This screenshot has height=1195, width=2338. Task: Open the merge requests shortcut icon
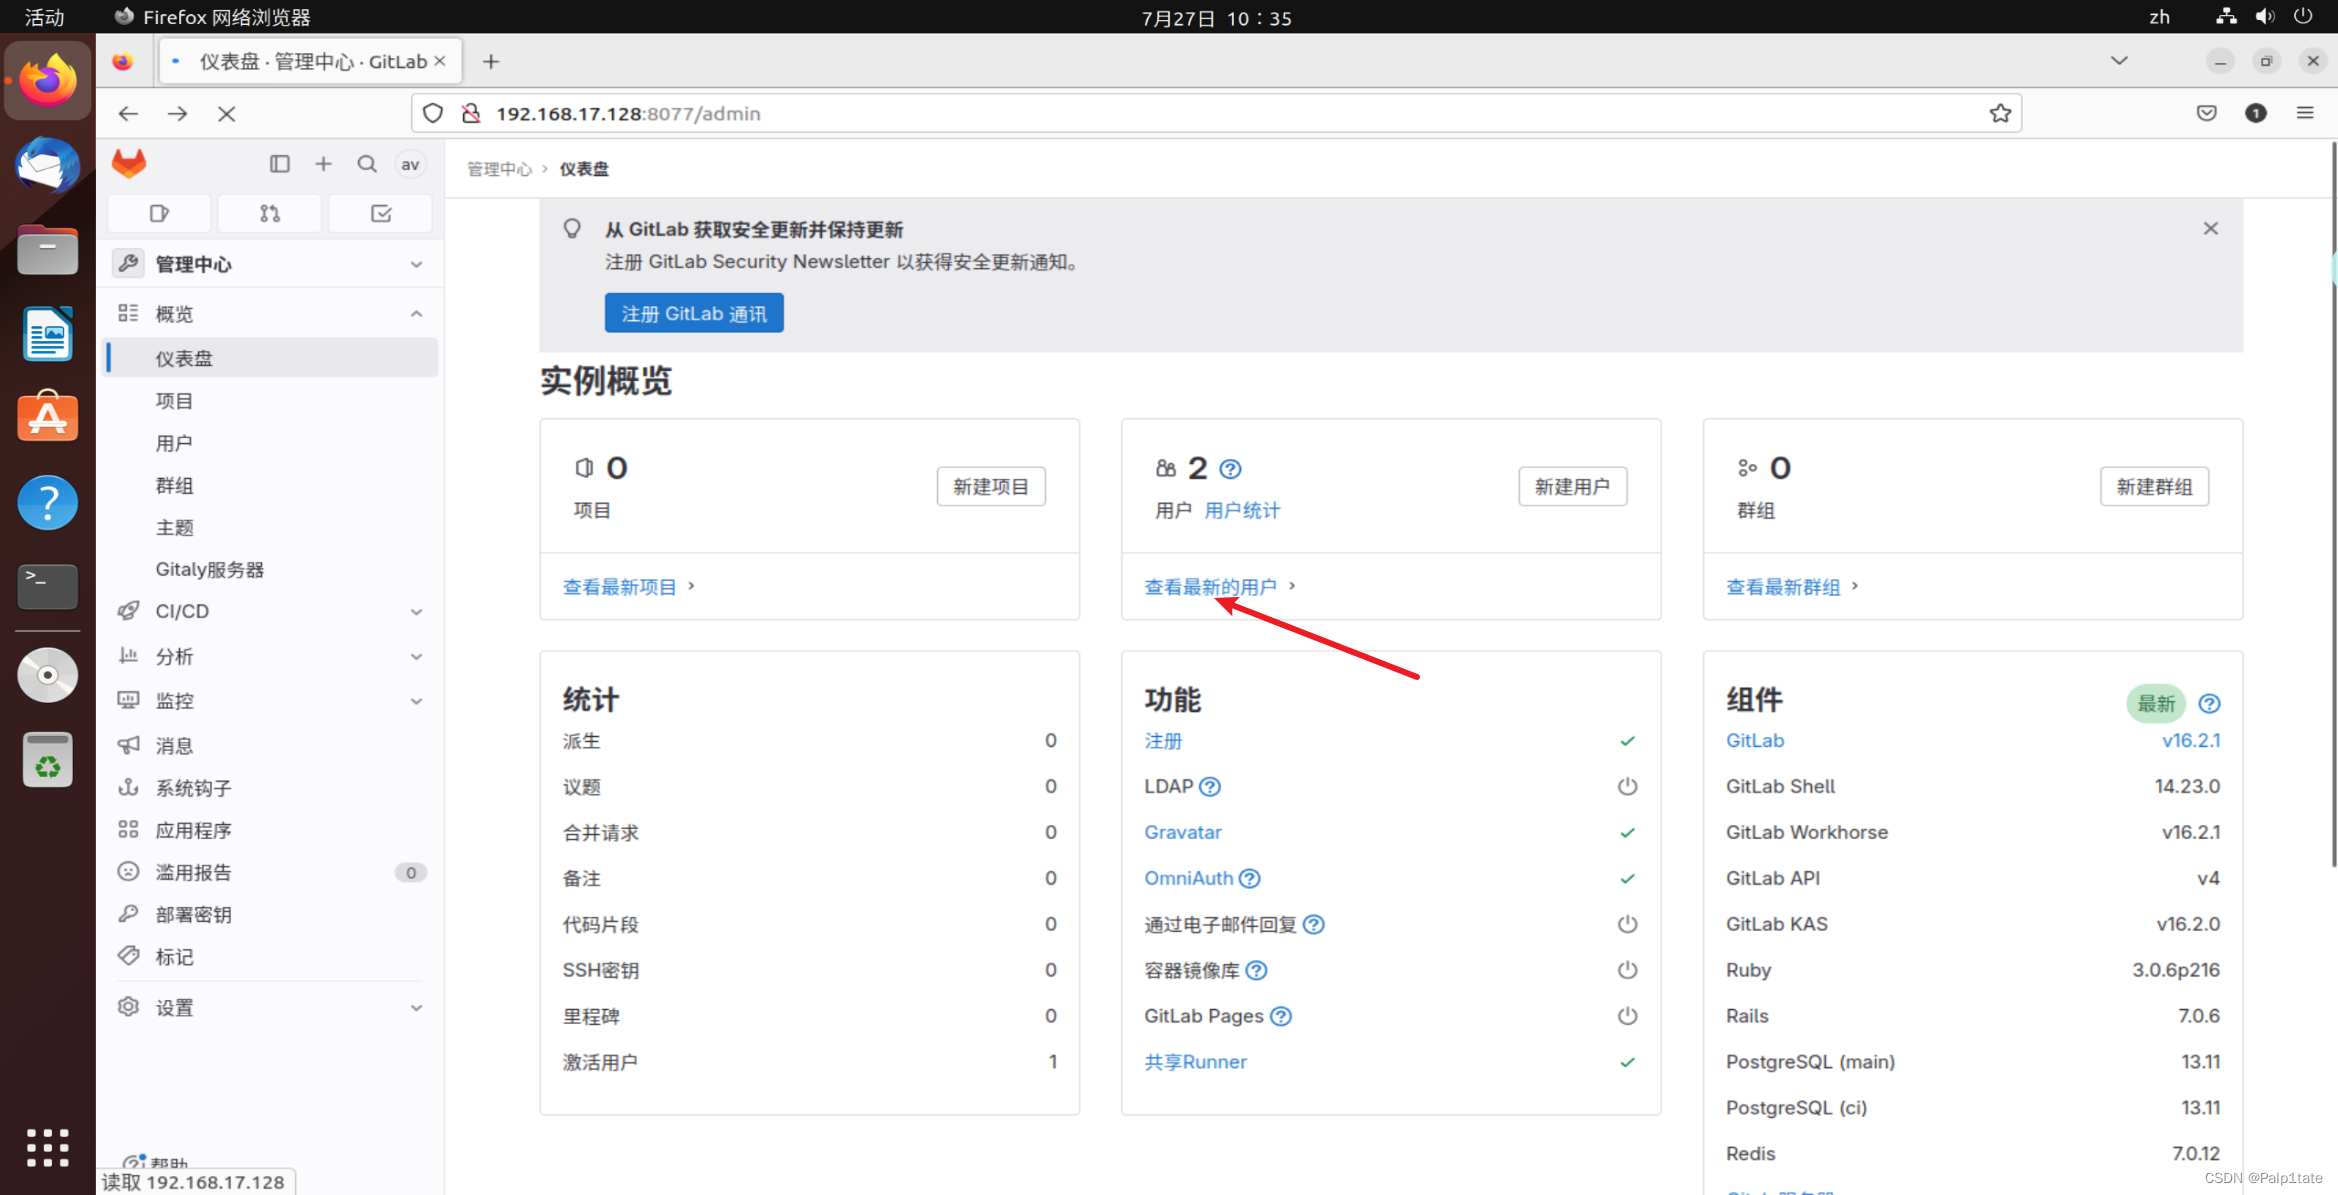pos(270,213)
